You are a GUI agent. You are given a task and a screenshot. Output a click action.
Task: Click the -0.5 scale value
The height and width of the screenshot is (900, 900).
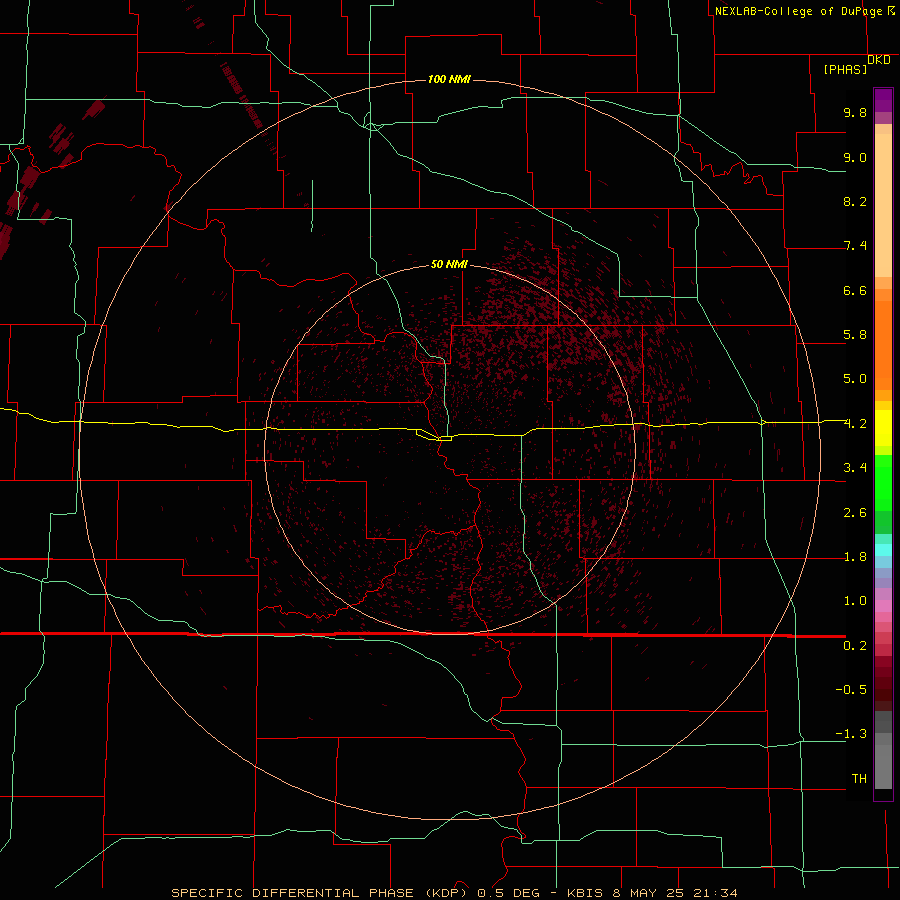pos(851,690)
